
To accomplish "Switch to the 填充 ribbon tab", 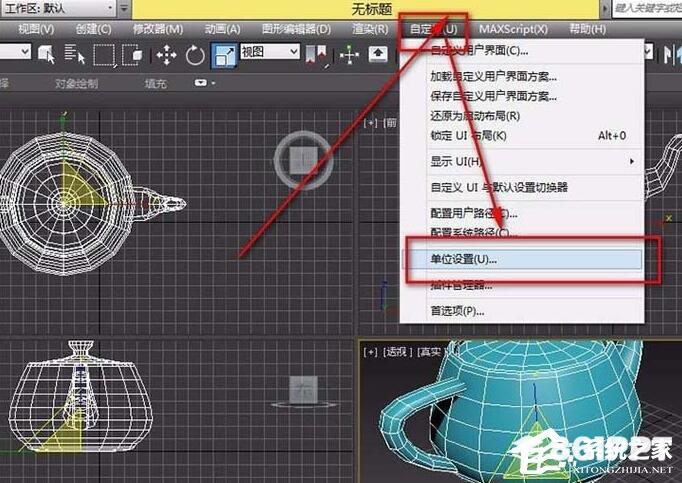I will 155,83.
